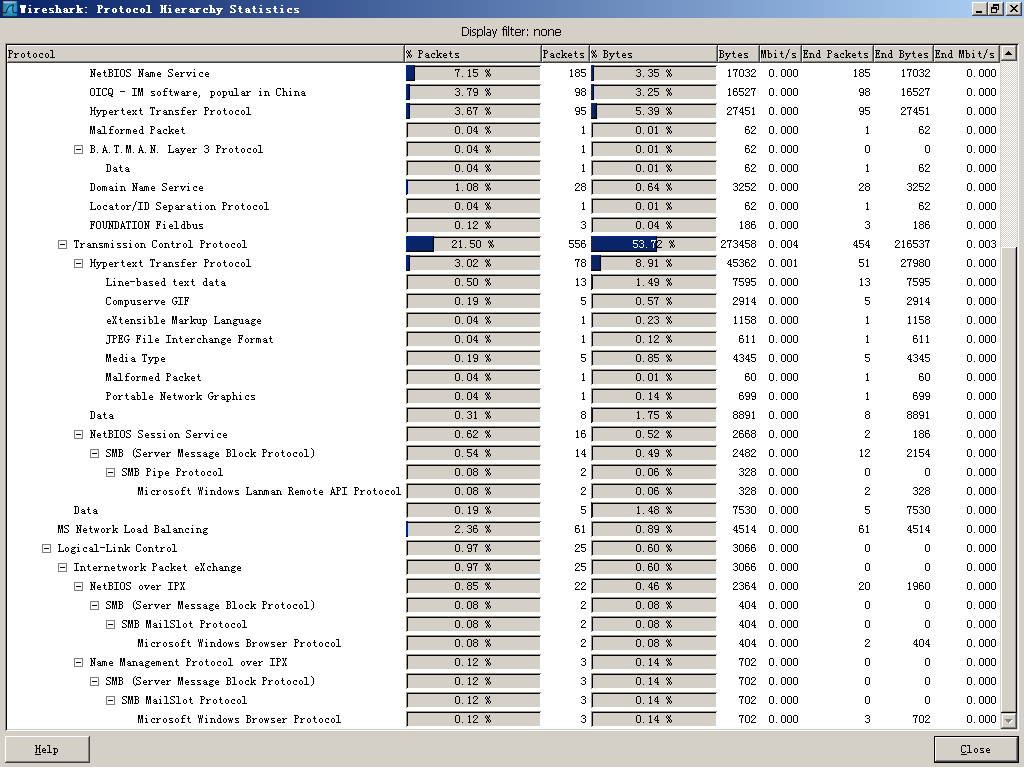Click the Wireshark title bar icon
Image resolution: width=1024 pixels, height=768 pixels.
pos(9,8)
